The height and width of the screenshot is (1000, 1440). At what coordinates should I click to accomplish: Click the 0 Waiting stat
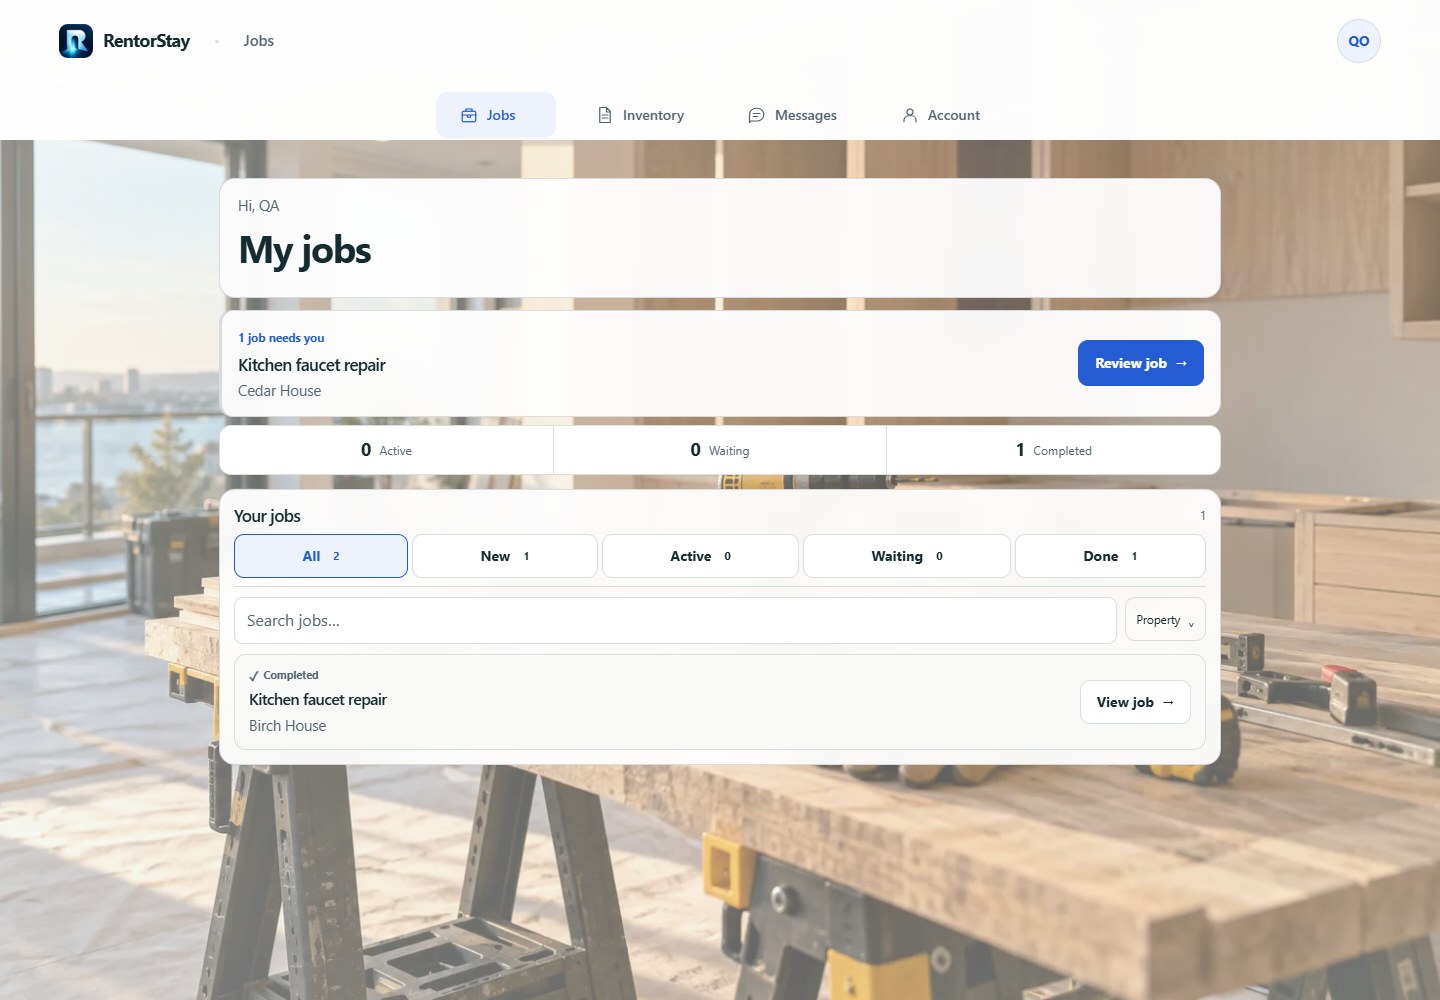[x=720, y=450]
